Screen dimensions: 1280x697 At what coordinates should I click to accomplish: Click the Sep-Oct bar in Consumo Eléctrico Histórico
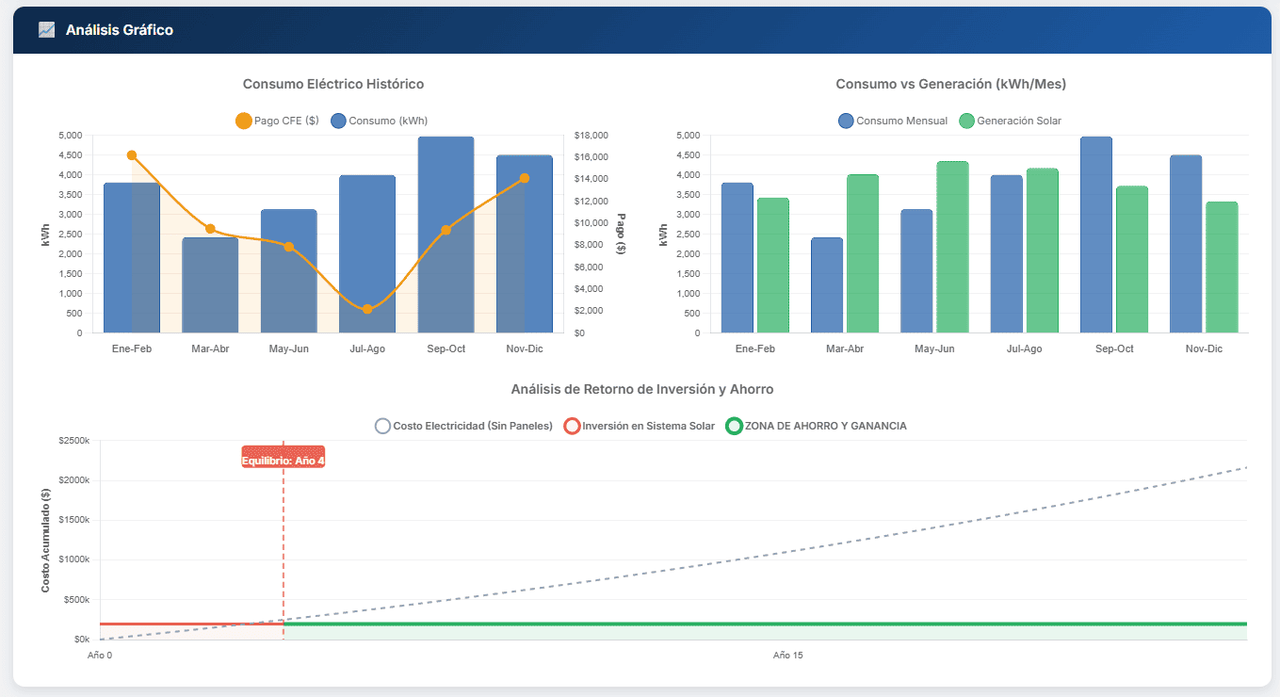446,235
